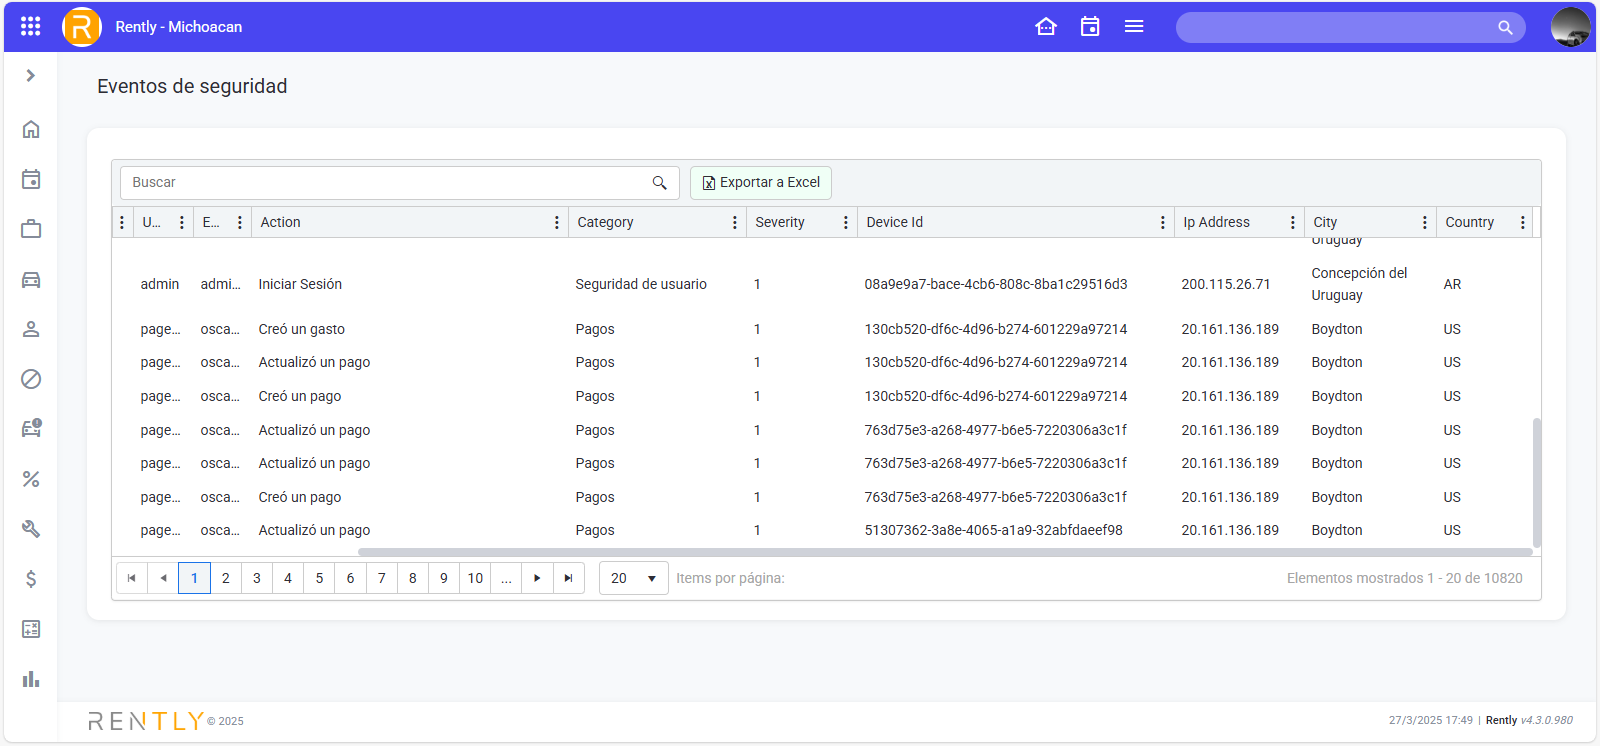Click the car icon in sidebar
This screenshot has width=1600, height=746.
point(31,280)
